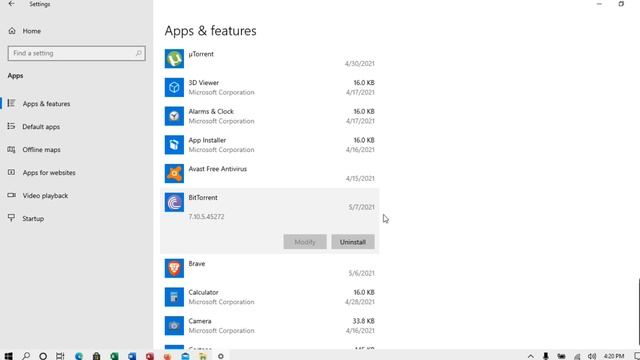
Task: Click the 5/6/2021 date for Brave
Action: tap(361, 273)
